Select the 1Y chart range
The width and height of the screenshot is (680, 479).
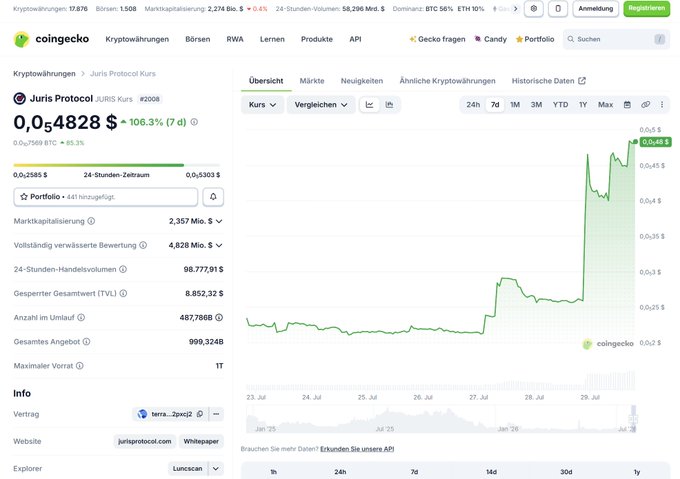point(583,104)
